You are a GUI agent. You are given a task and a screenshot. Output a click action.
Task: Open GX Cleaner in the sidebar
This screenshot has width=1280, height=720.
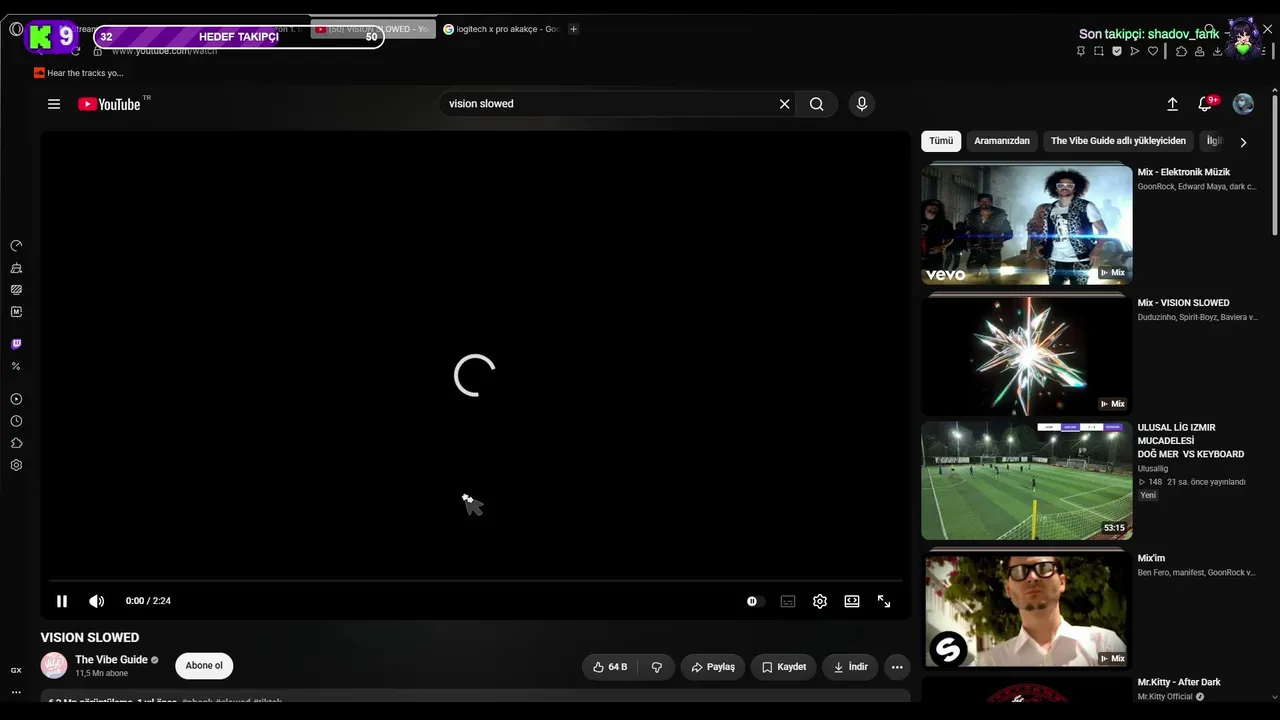click(16, 268)
